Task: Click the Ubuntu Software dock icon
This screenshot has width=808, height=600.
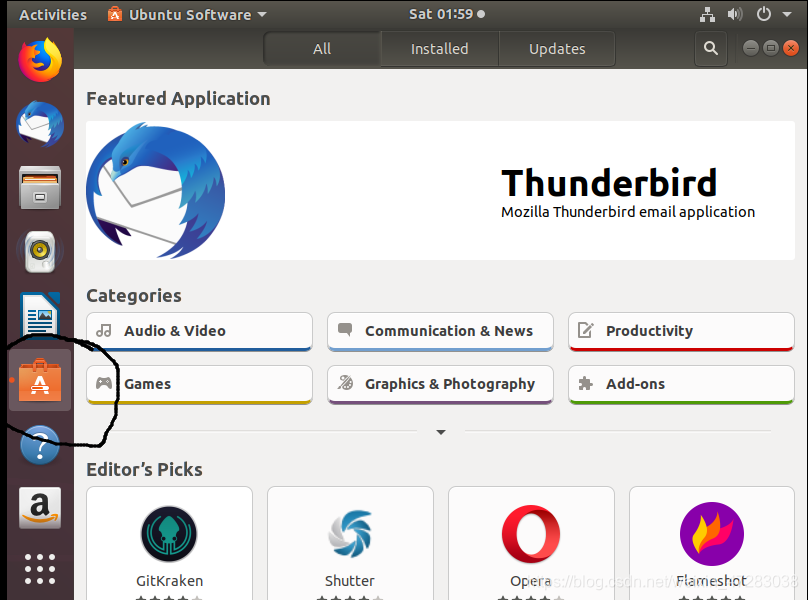Action: (40, 380)
